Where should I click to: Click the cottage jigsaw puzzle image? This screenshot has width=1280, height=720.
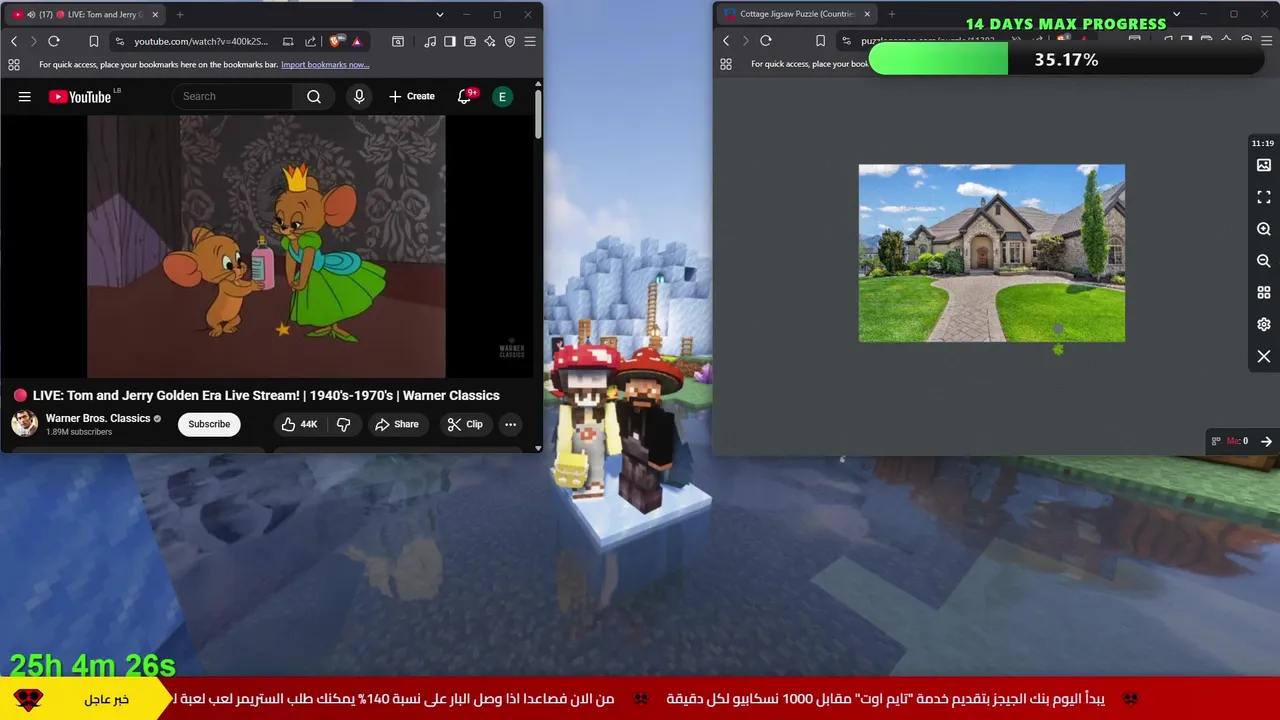[x=992, y=253]
